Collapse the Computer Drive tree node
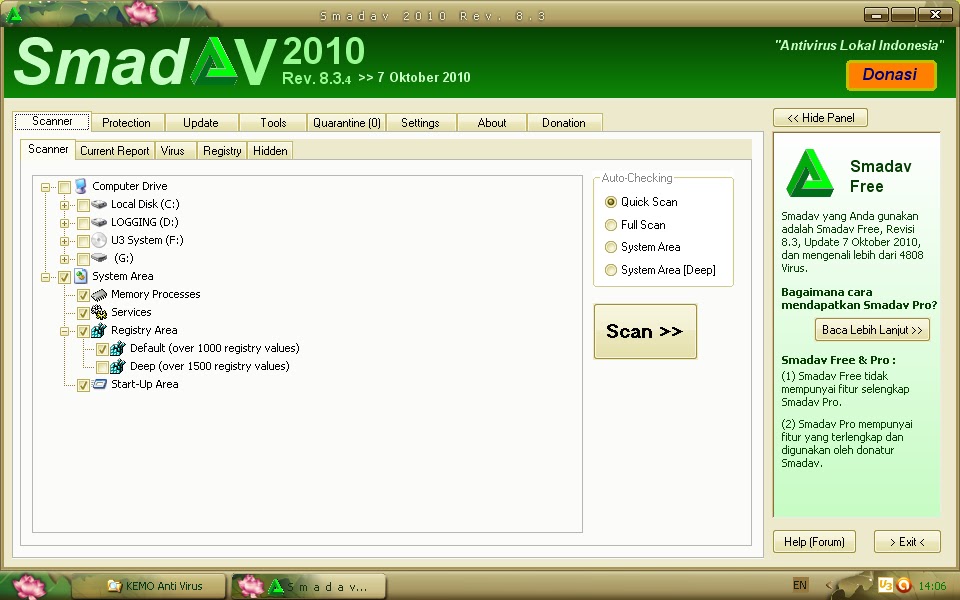 pos(45,187)
